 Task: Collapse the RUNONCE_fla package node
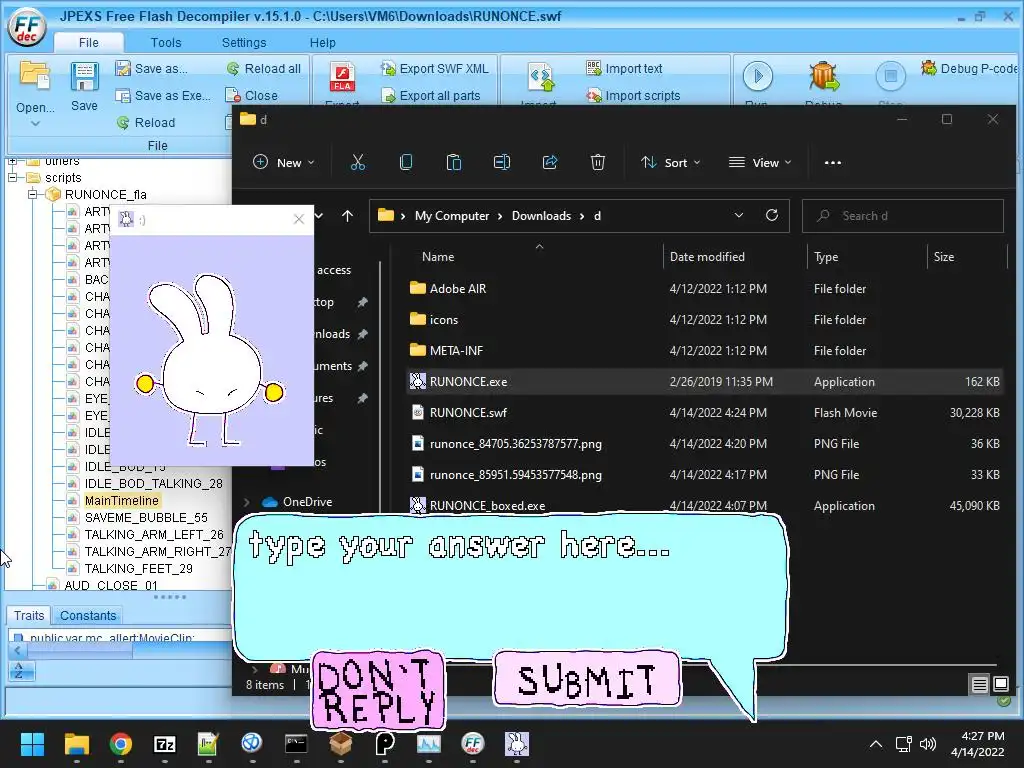(32, 195)
